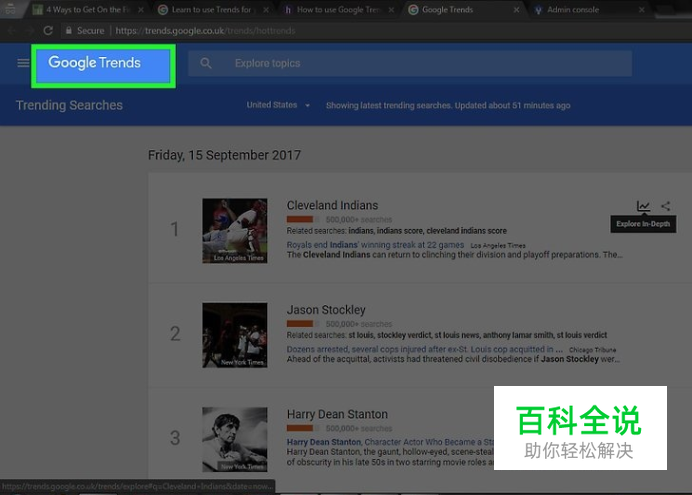692x495 pixels.
Task: Click the Cleveland Indians title
Action: (x=332, y=206)
